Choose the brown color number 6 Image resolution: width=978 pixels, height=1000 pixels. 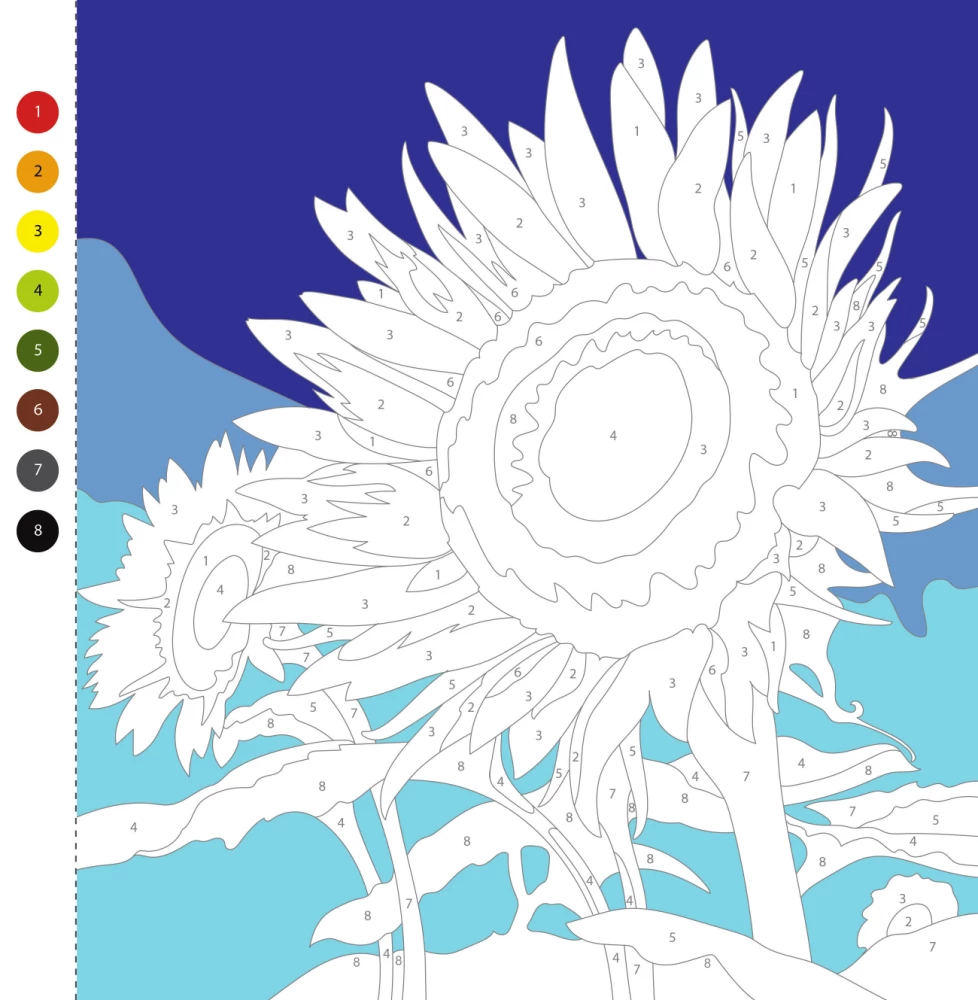(38, 410)
